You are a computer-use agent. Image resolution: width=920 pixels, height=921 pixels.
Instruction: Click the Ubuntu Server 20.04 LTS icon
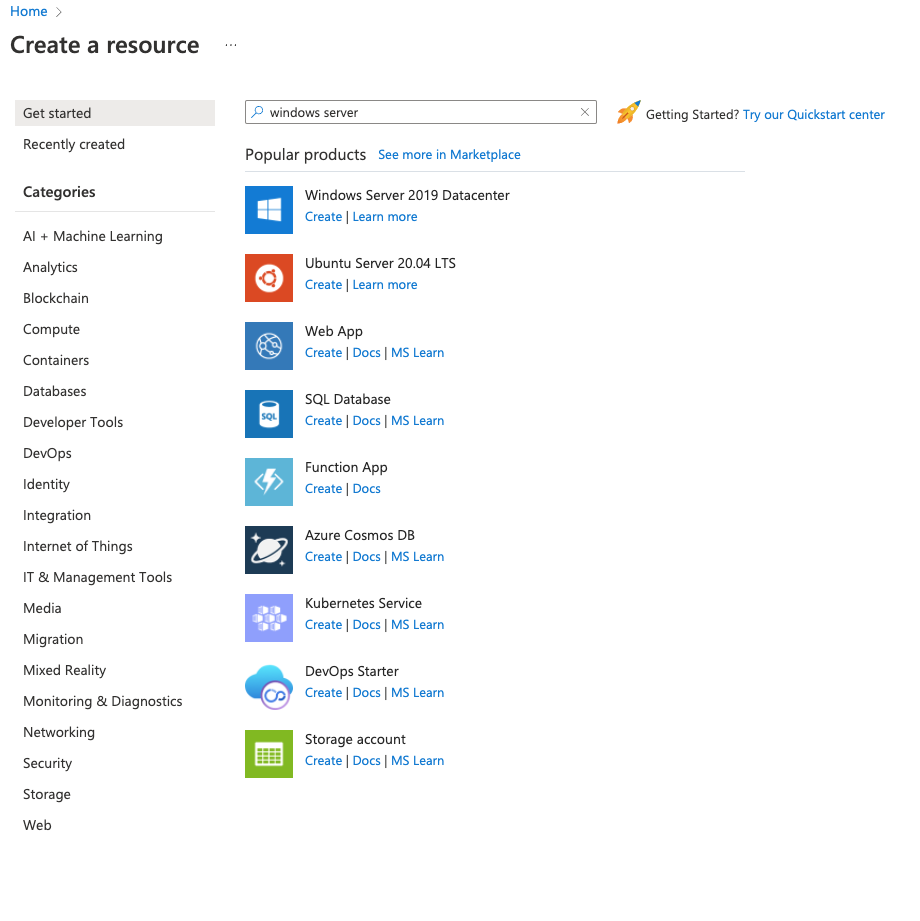coord(269,278)
